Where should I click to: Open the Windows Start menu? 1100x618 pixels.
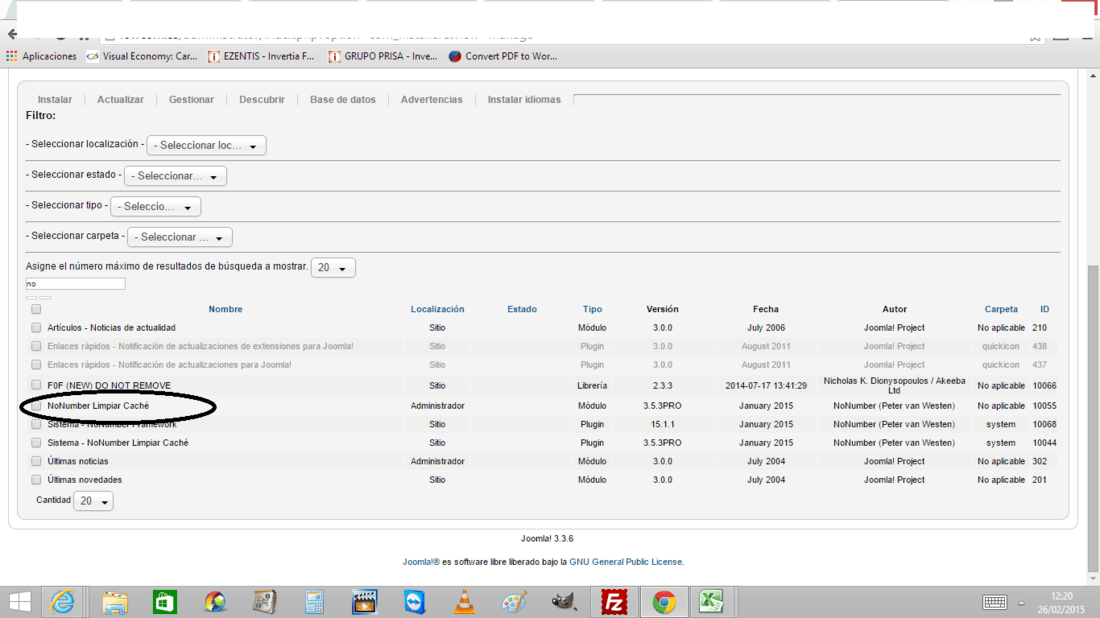click(x=20, y=602)
